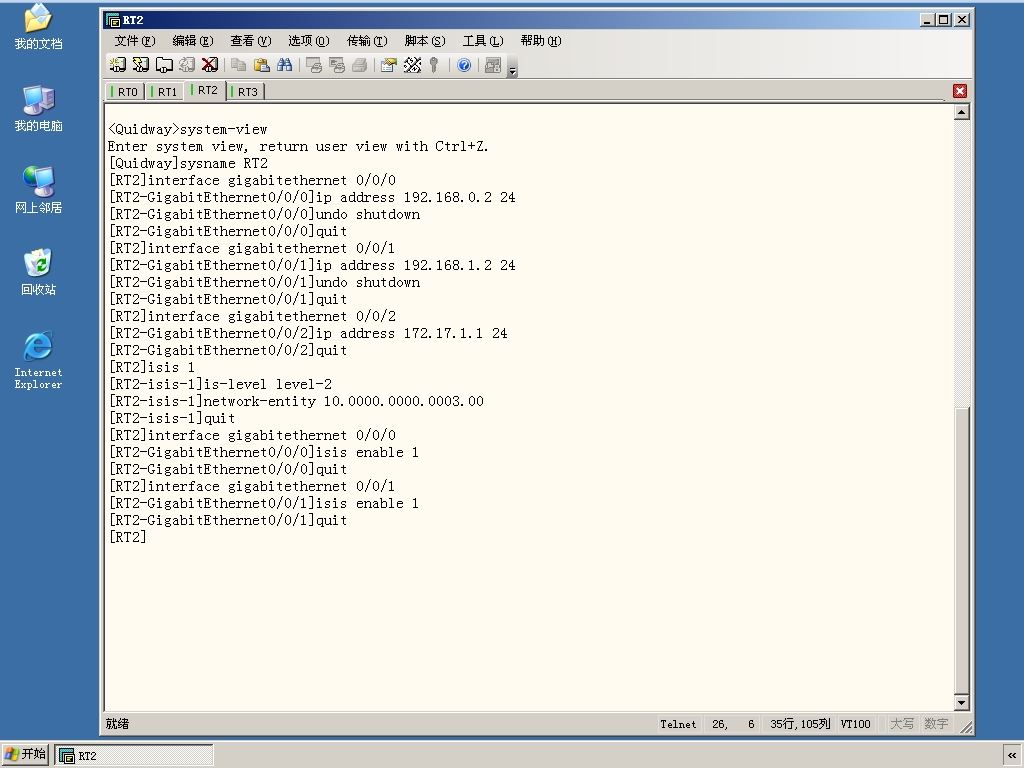Viewport: 1024px width, 768px height.
Task: Open the 工具(L) menu
Action: [483, 41]
